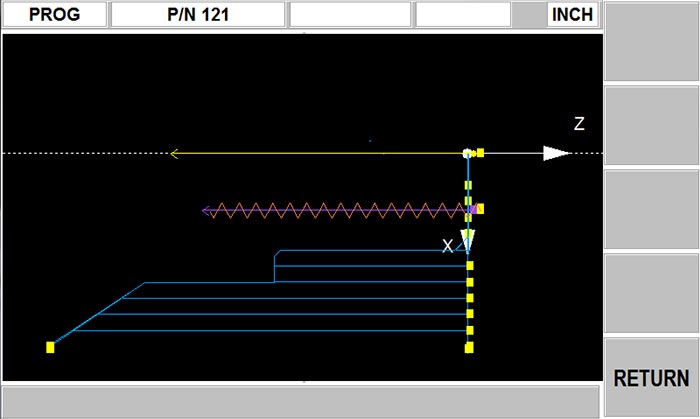Click the white X axis arrowhead
Image resolution: width=700 pixels, height=419 pixels.
(468, 241)
